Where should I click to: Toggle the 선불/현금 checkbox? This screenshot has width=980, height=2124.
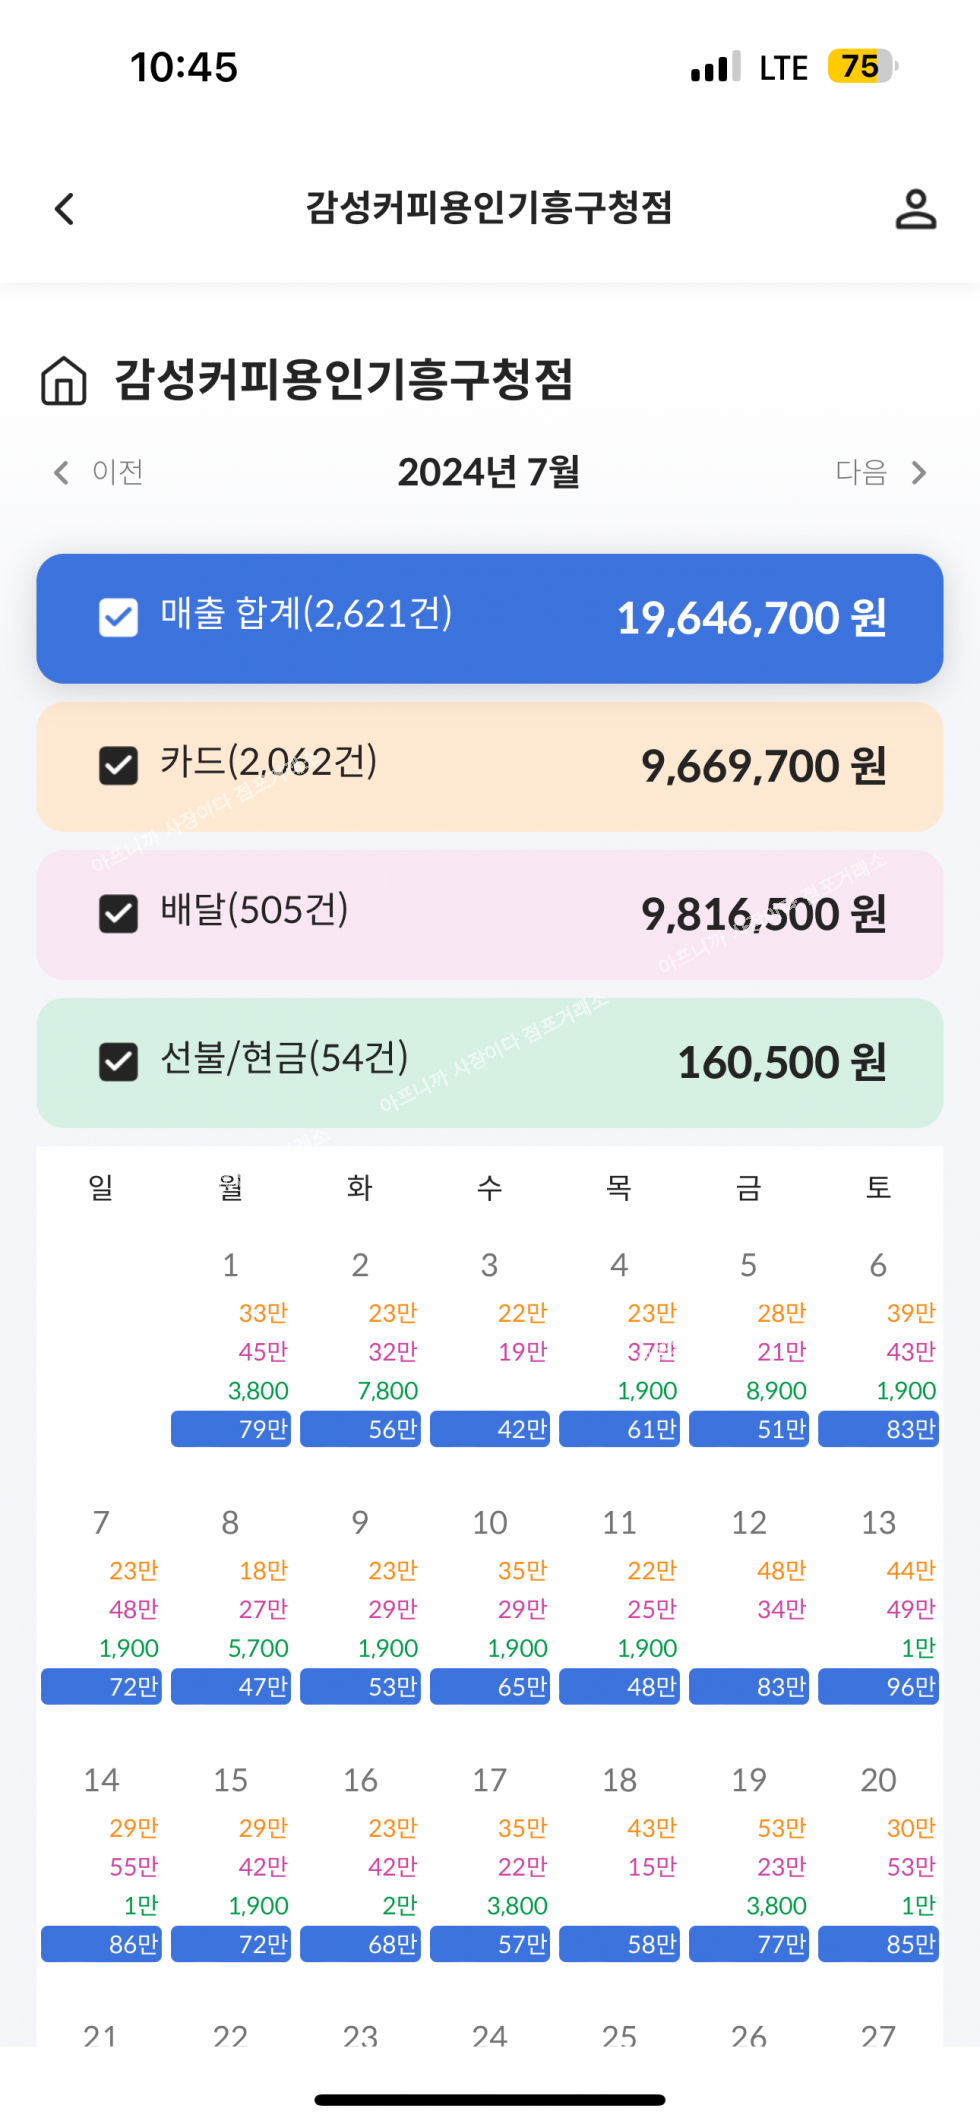(118, 1062)
